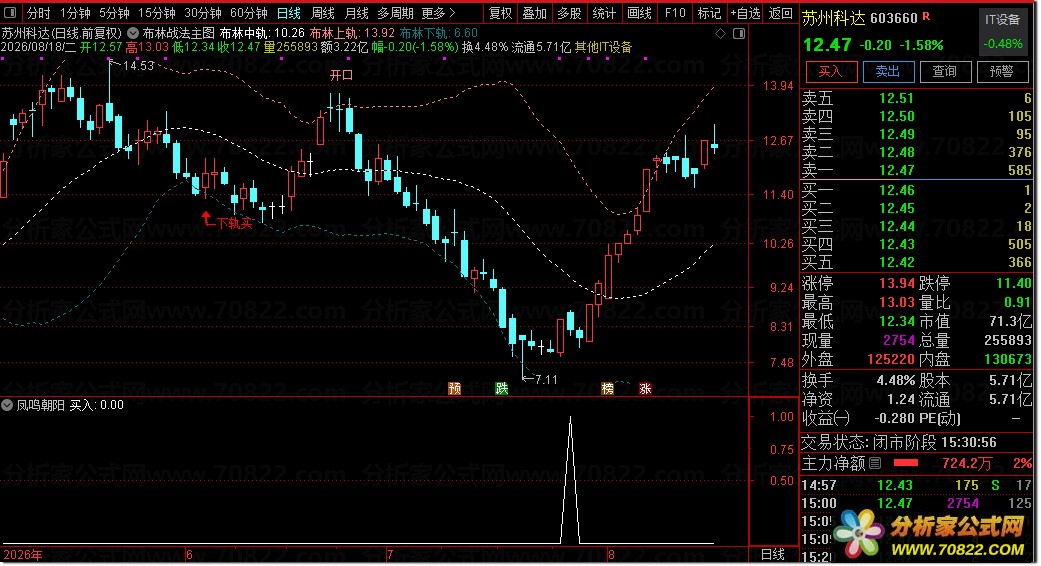Click 其他IT设备 sector link in header
The image size is (1041, 566).
click(x=603, y=47)
